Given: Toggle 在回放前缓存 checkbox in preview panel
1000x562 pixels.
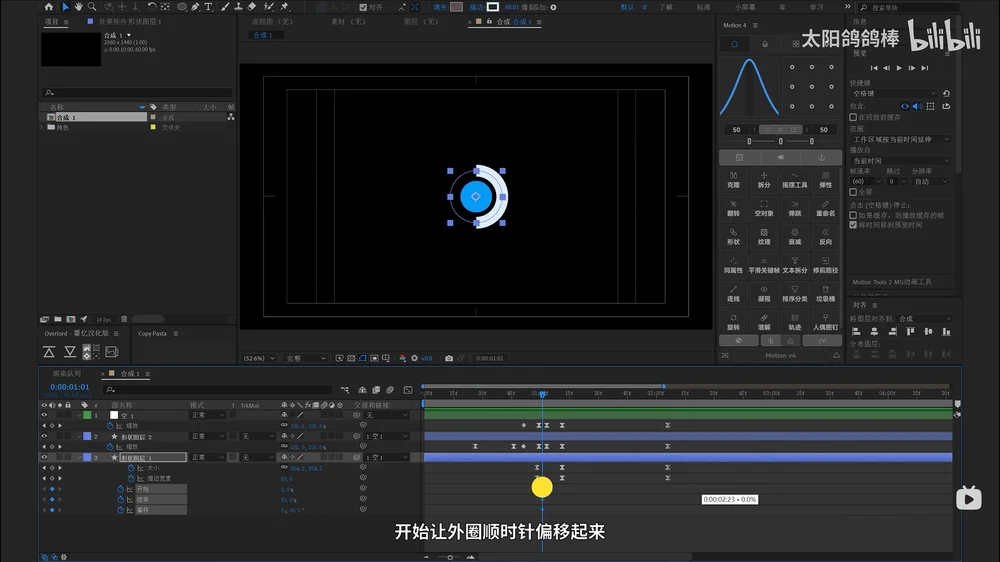Looking at the screenshot, I should tap(853, 117).
